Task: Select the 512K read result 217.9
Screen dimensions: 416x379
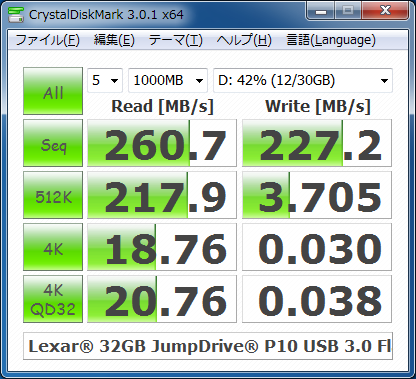Action: [x=162, y=195]
